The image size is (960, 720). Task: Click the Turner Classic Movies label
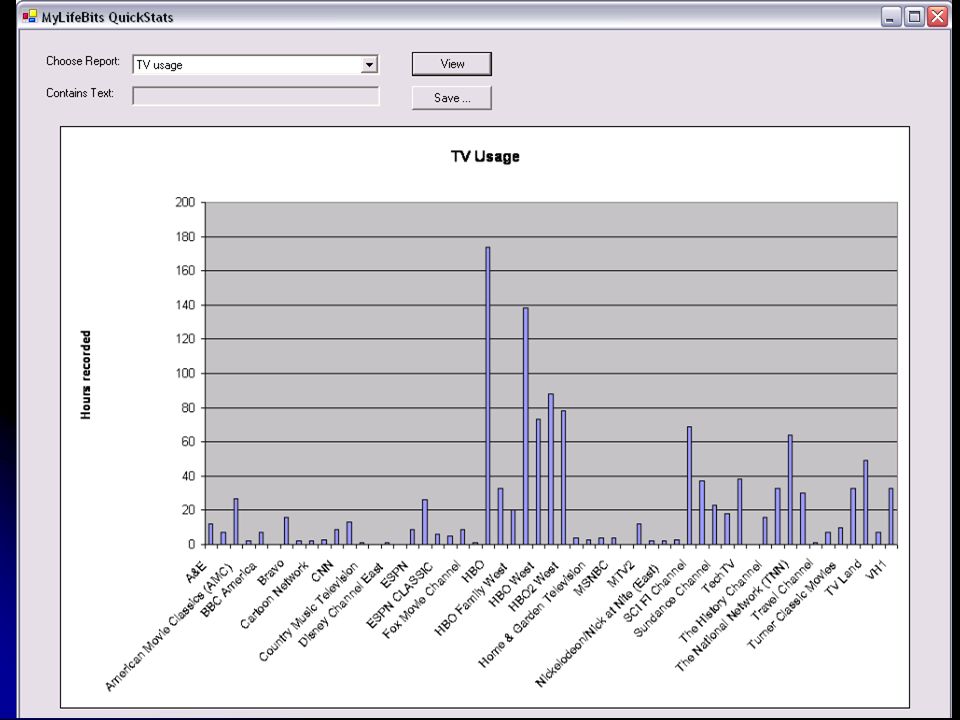coord(792,605)
